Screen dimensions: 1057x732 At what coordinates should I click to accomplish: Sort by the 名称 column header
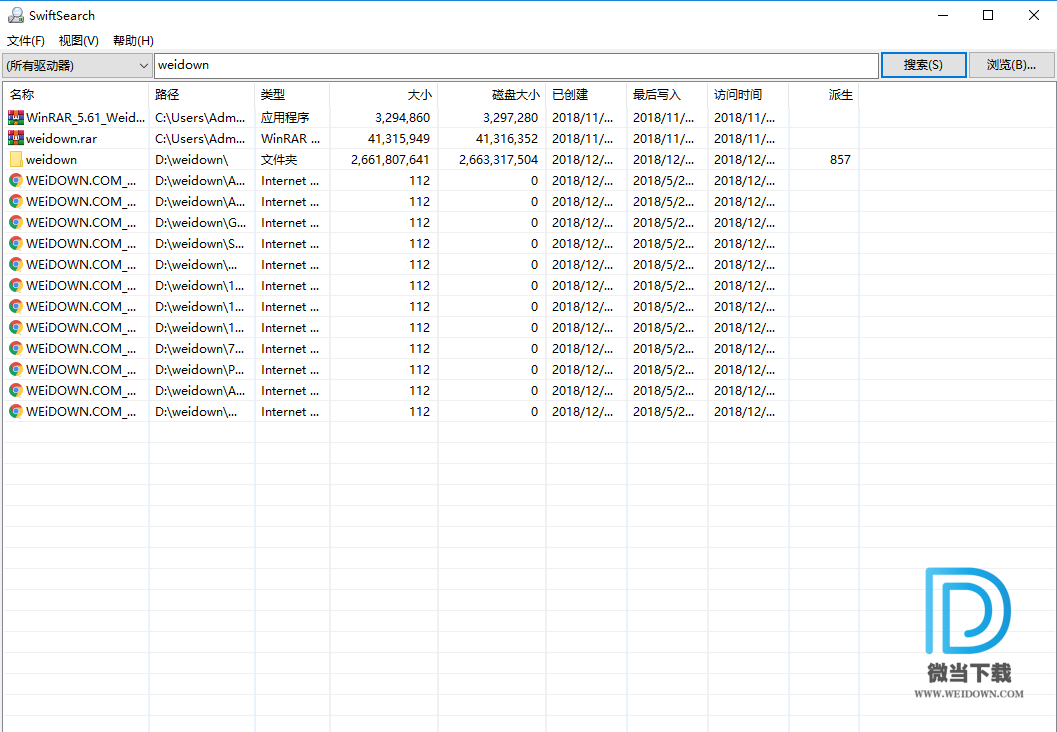click(76, 95)
